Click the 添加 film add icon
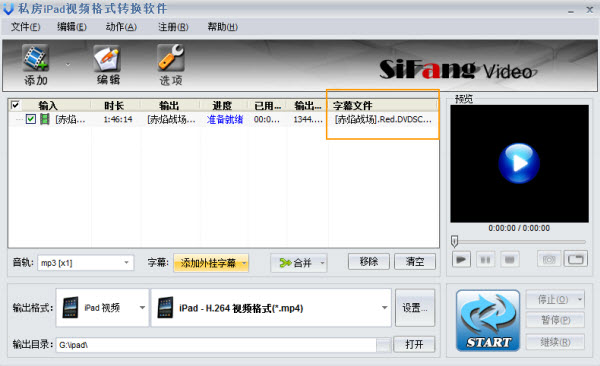The height and width of the screenshot is (366, 600). tap(35, 58)
